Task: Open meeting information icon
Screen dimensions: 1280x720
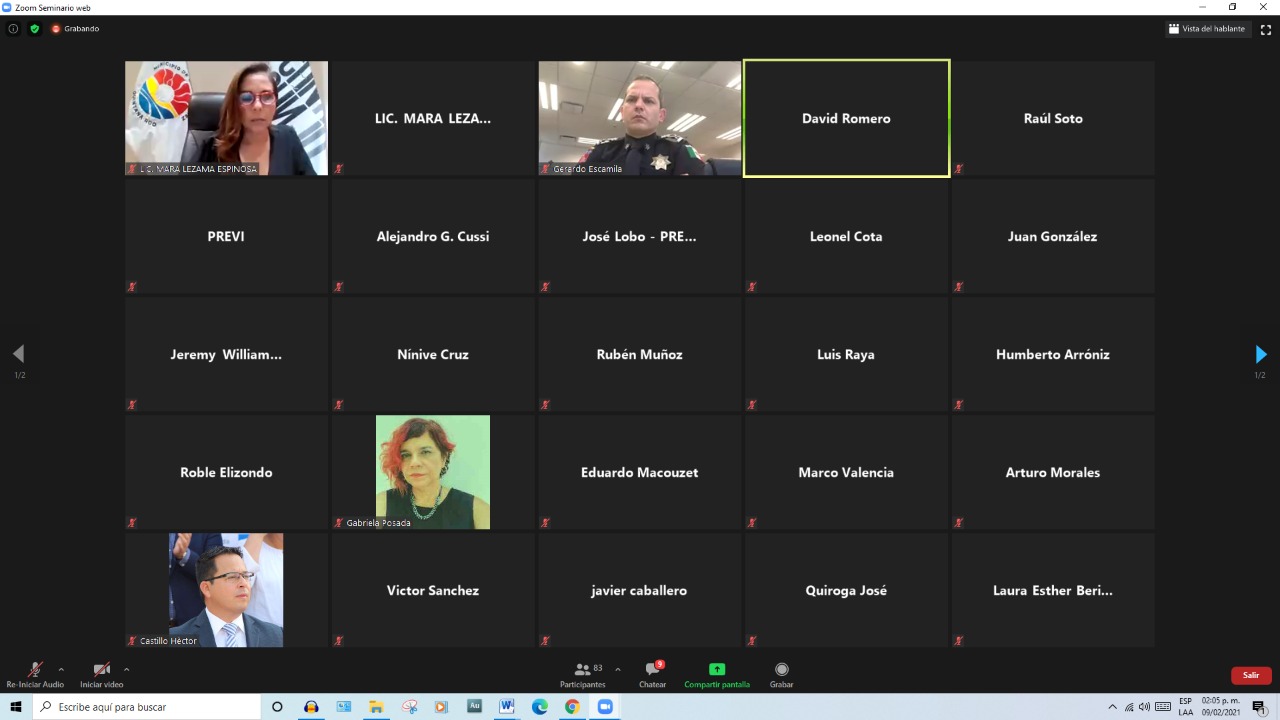Action: [x=13, y=29]
